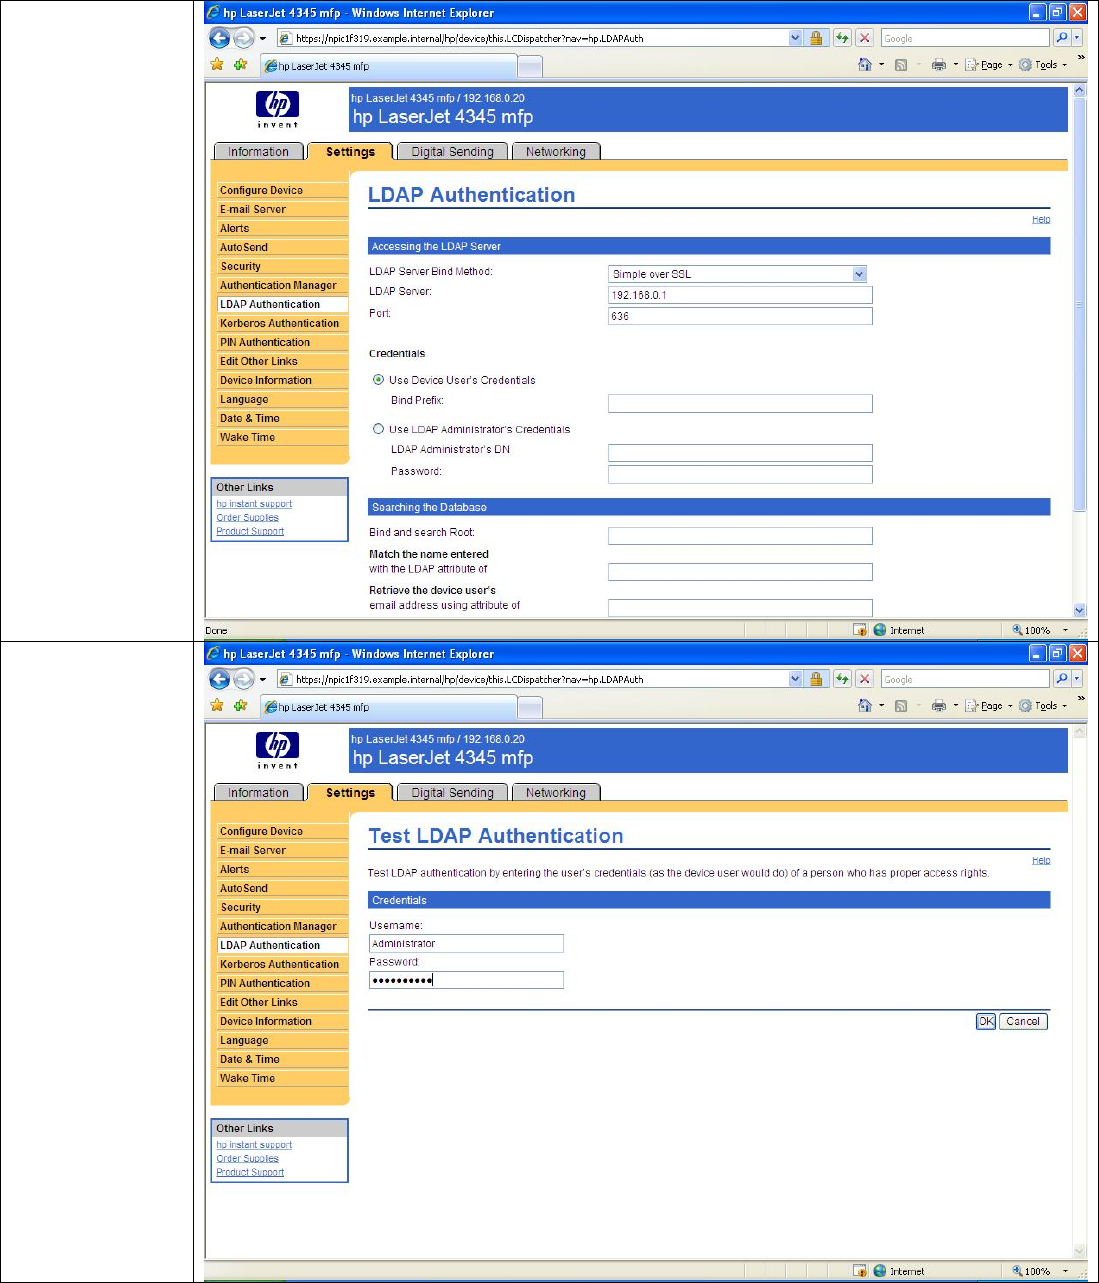Click Forward arrow in LDAP Authentication page browser
Viewport: 1099px width, 1283px height.
[243, 38]
